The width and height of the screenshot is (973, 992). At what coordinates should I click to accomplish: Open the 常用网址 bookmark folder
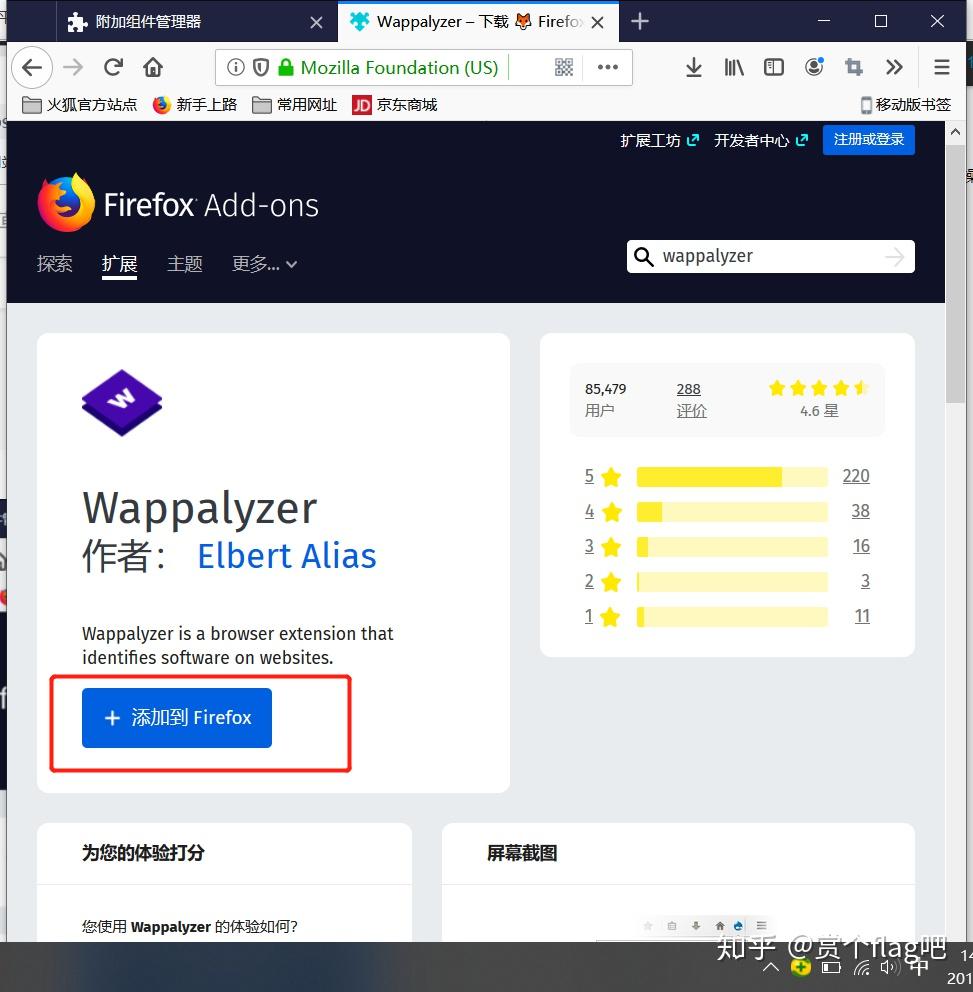coord(294,105)
